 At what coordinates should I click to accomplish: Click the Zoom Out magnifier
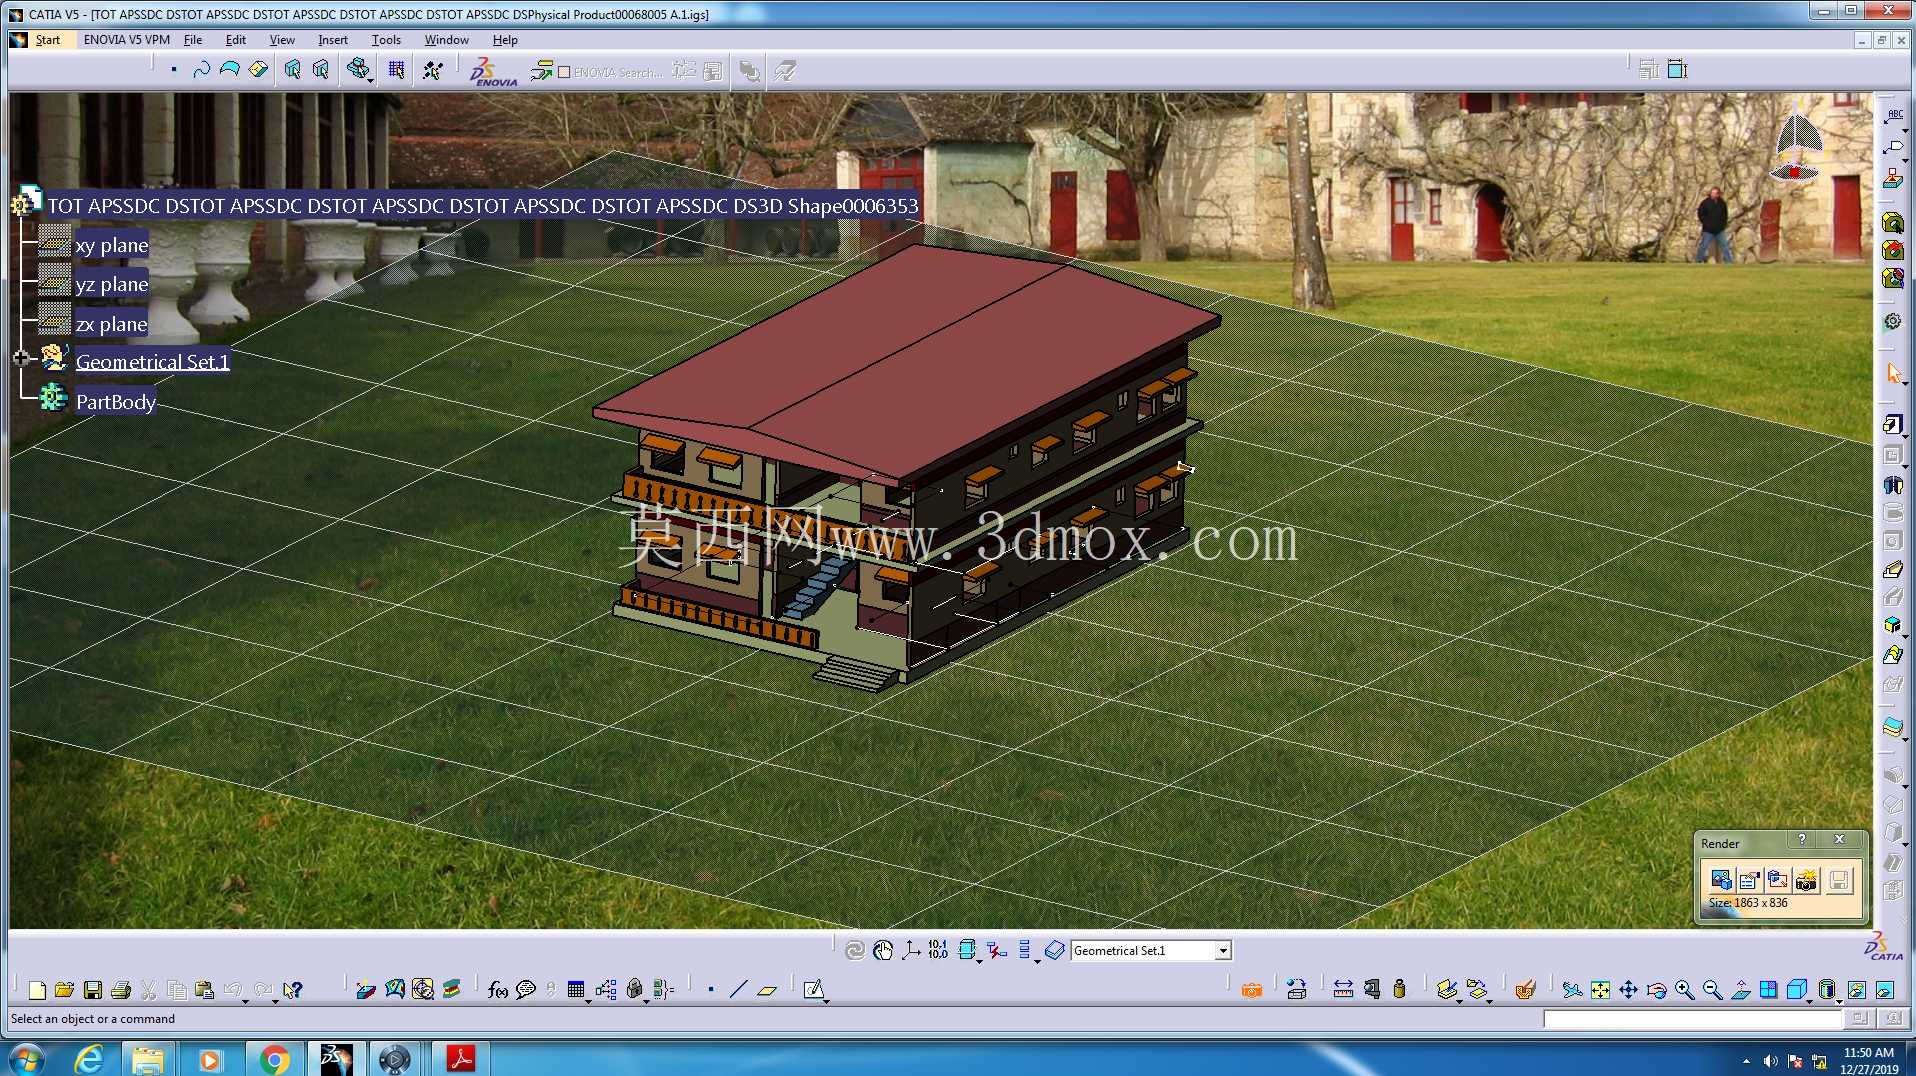coord(1713,990)
